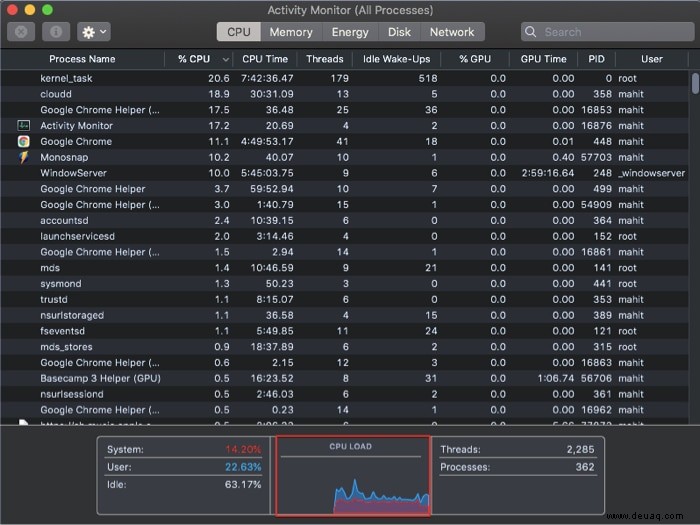Click the CPU Time value 7:42:36.47
The width and height of the screenshot is (700, 525).
point(267,79)
